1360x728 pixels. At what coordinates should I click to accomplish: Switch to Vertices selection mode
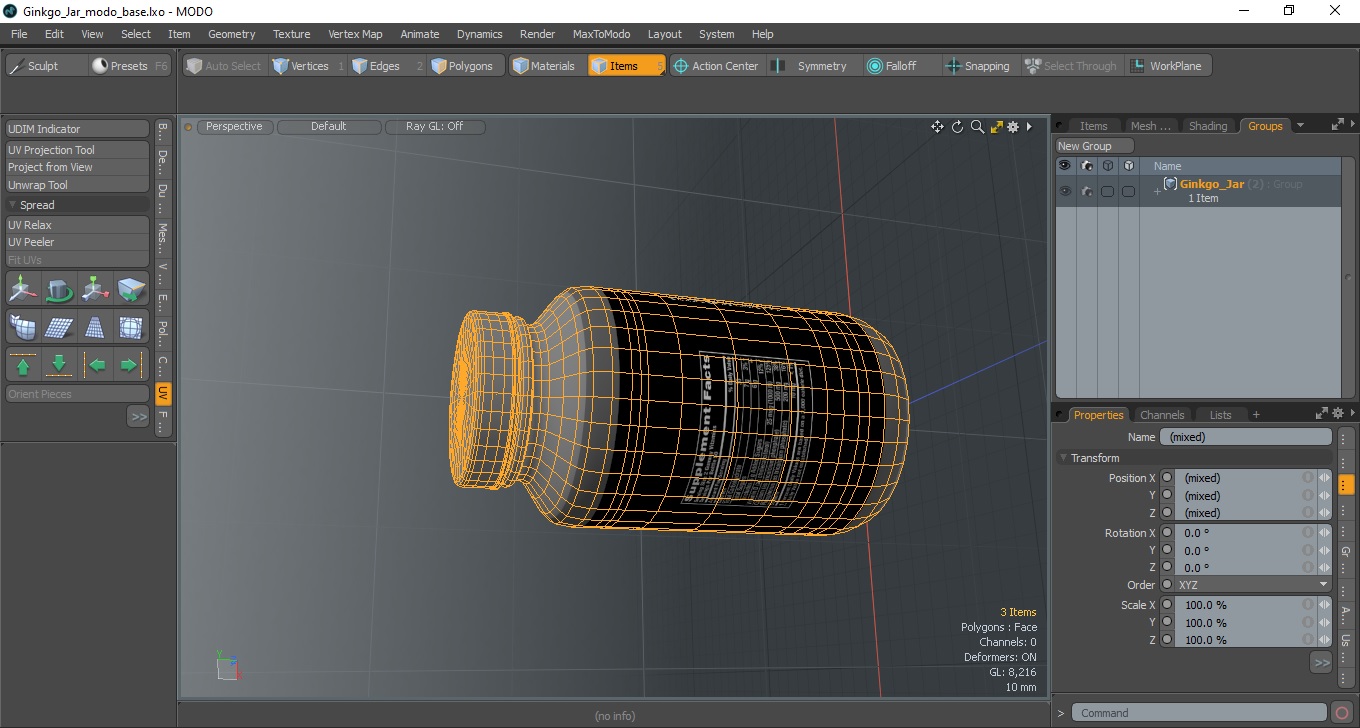[x=309, y=66]
